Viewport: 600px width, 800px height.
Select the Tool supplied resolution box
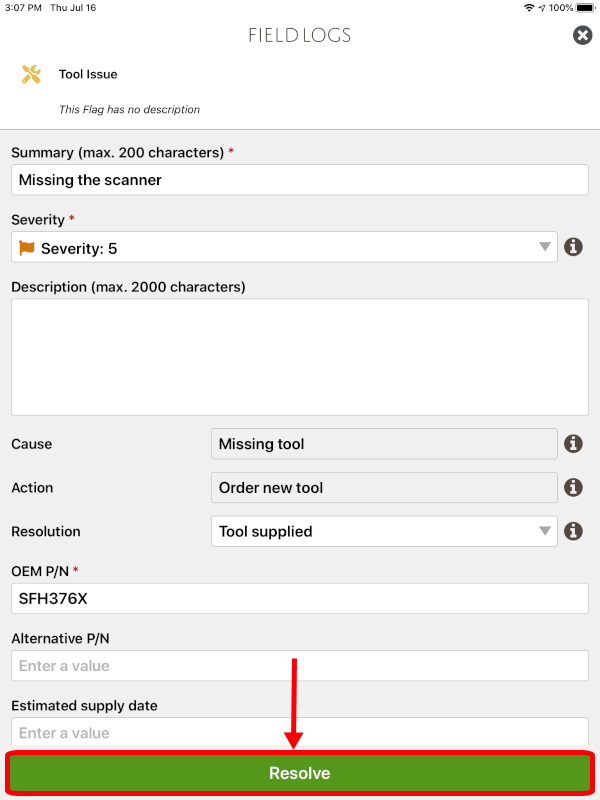click(370, 531)
